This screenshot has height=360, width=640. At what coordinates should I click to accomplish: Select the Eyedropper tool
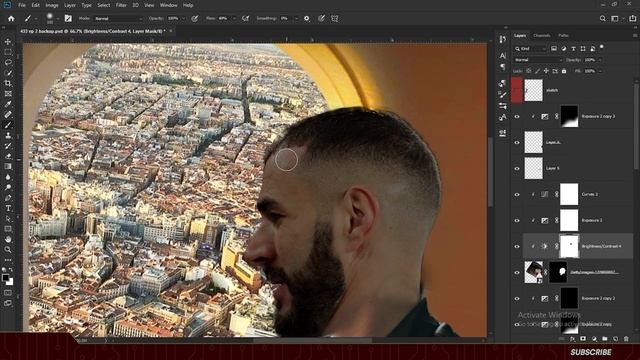[x=8, y=104]
